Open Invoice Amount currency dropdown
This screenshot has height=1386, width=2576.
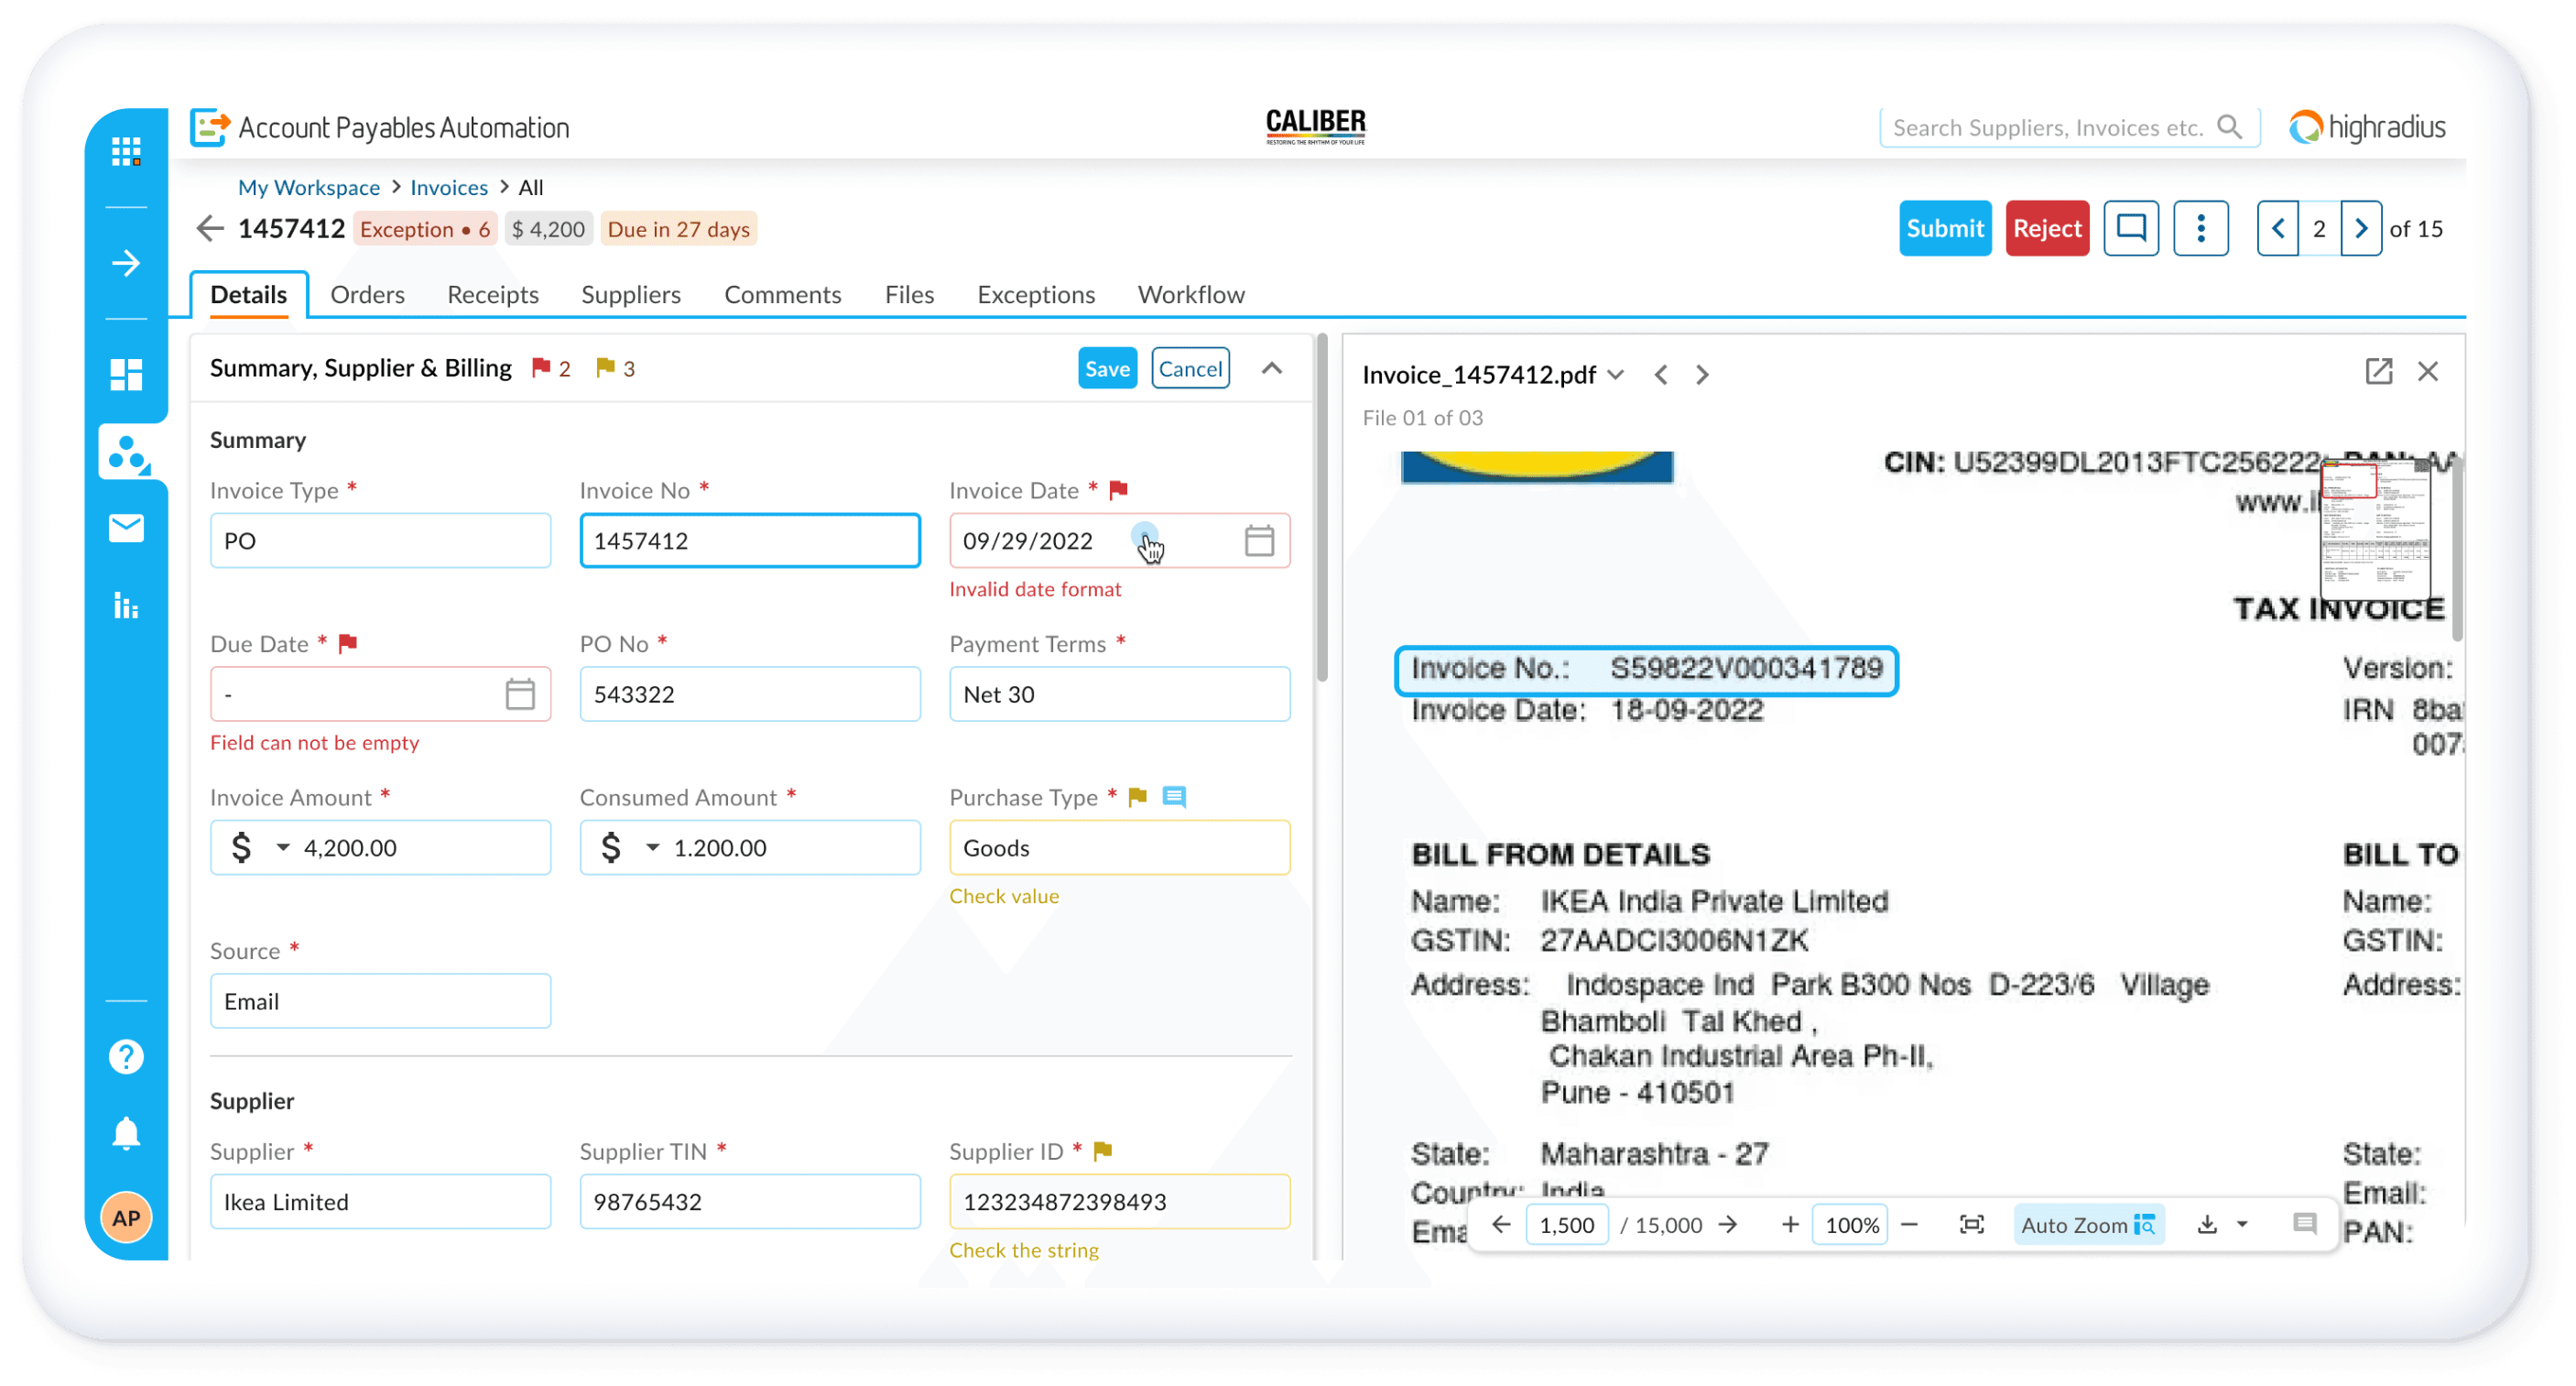coord(283,847)
